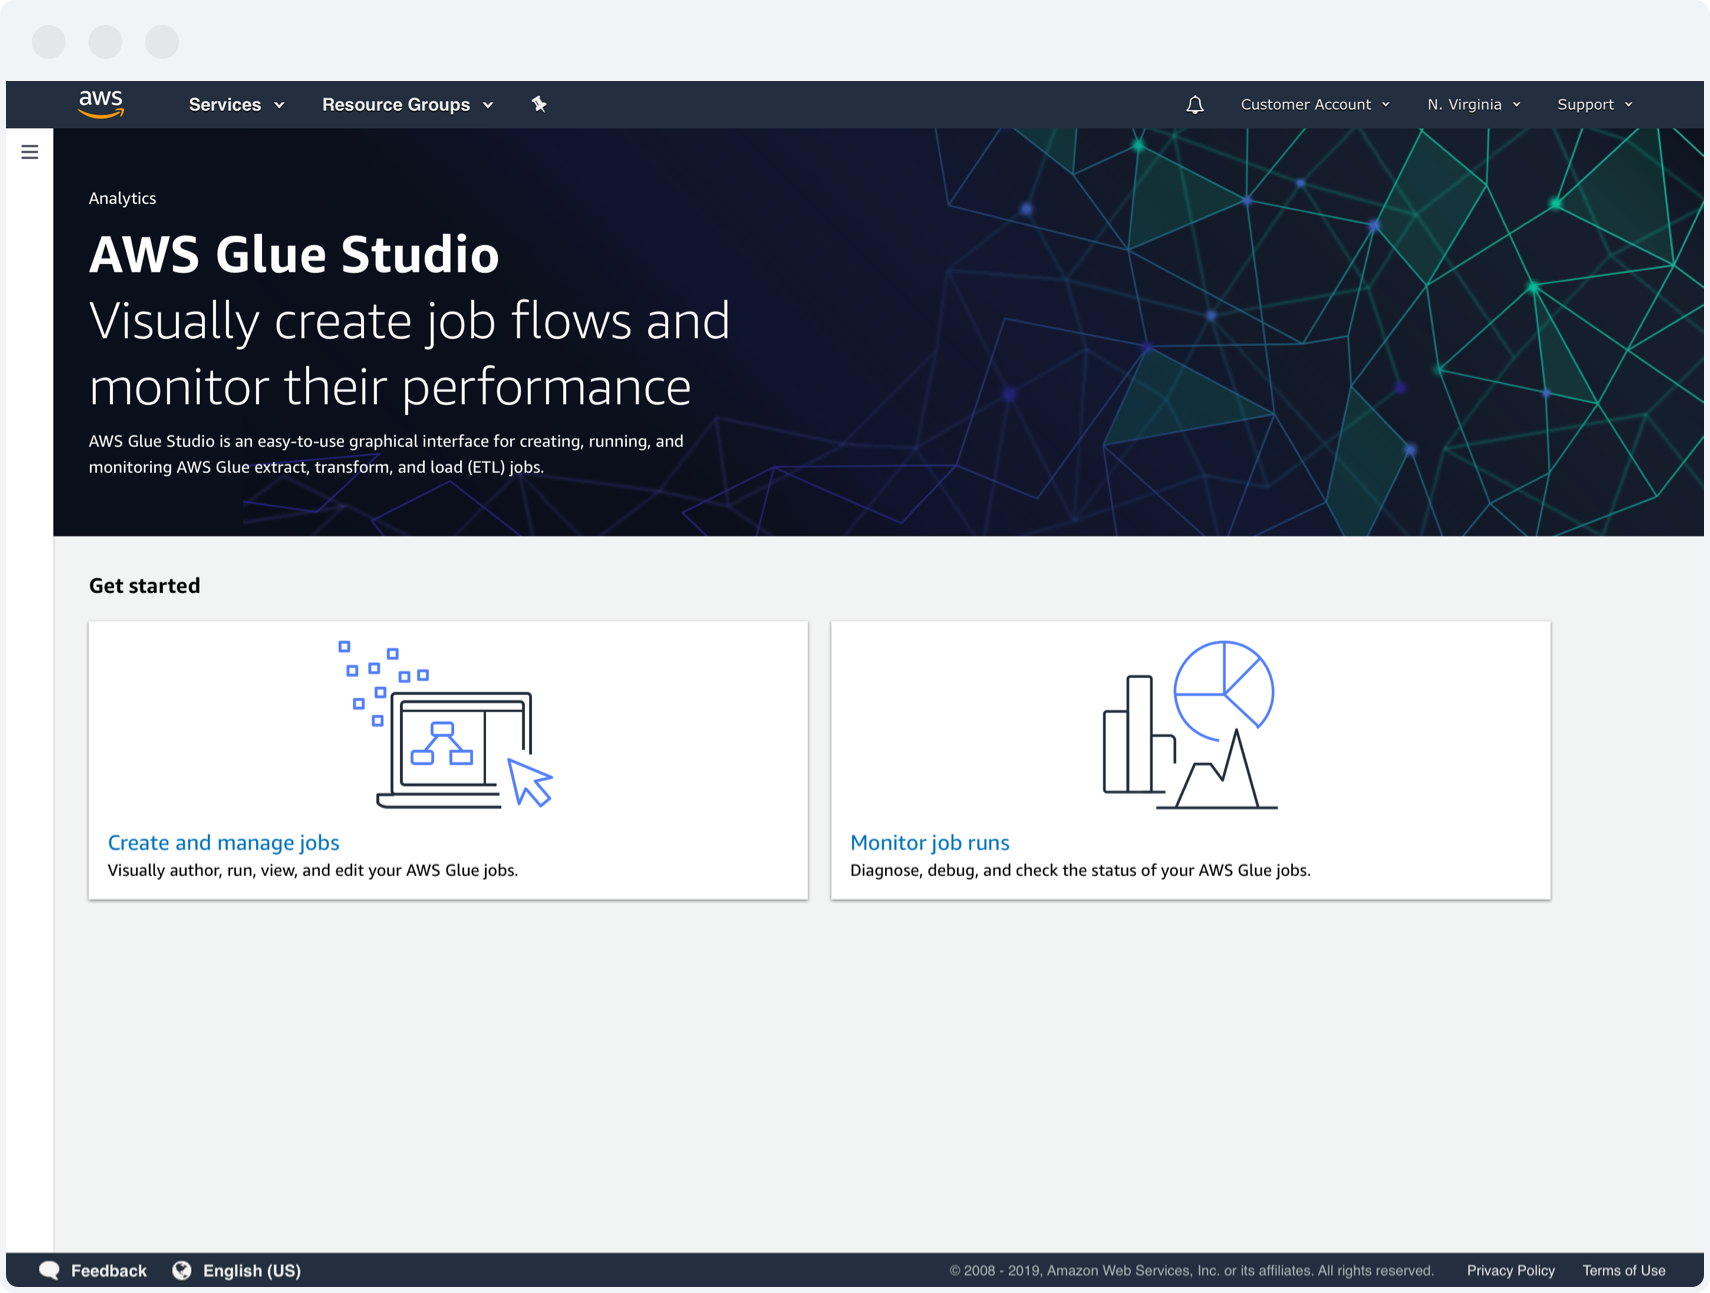Open the Privacy Policy link

pos(1510,1270)
